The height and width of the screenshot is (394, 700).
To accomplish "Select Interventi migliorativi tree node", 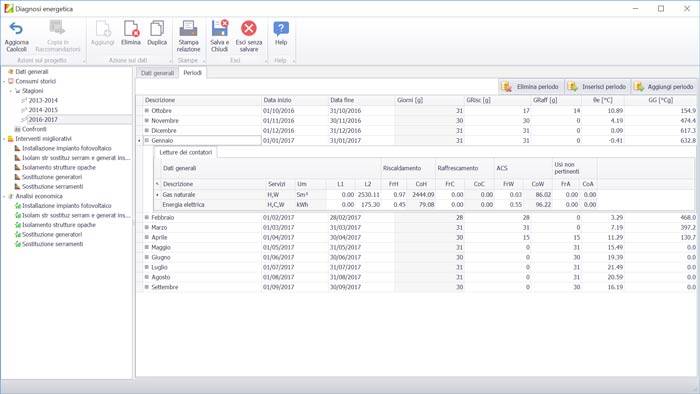I will click(x=43, y=139).
